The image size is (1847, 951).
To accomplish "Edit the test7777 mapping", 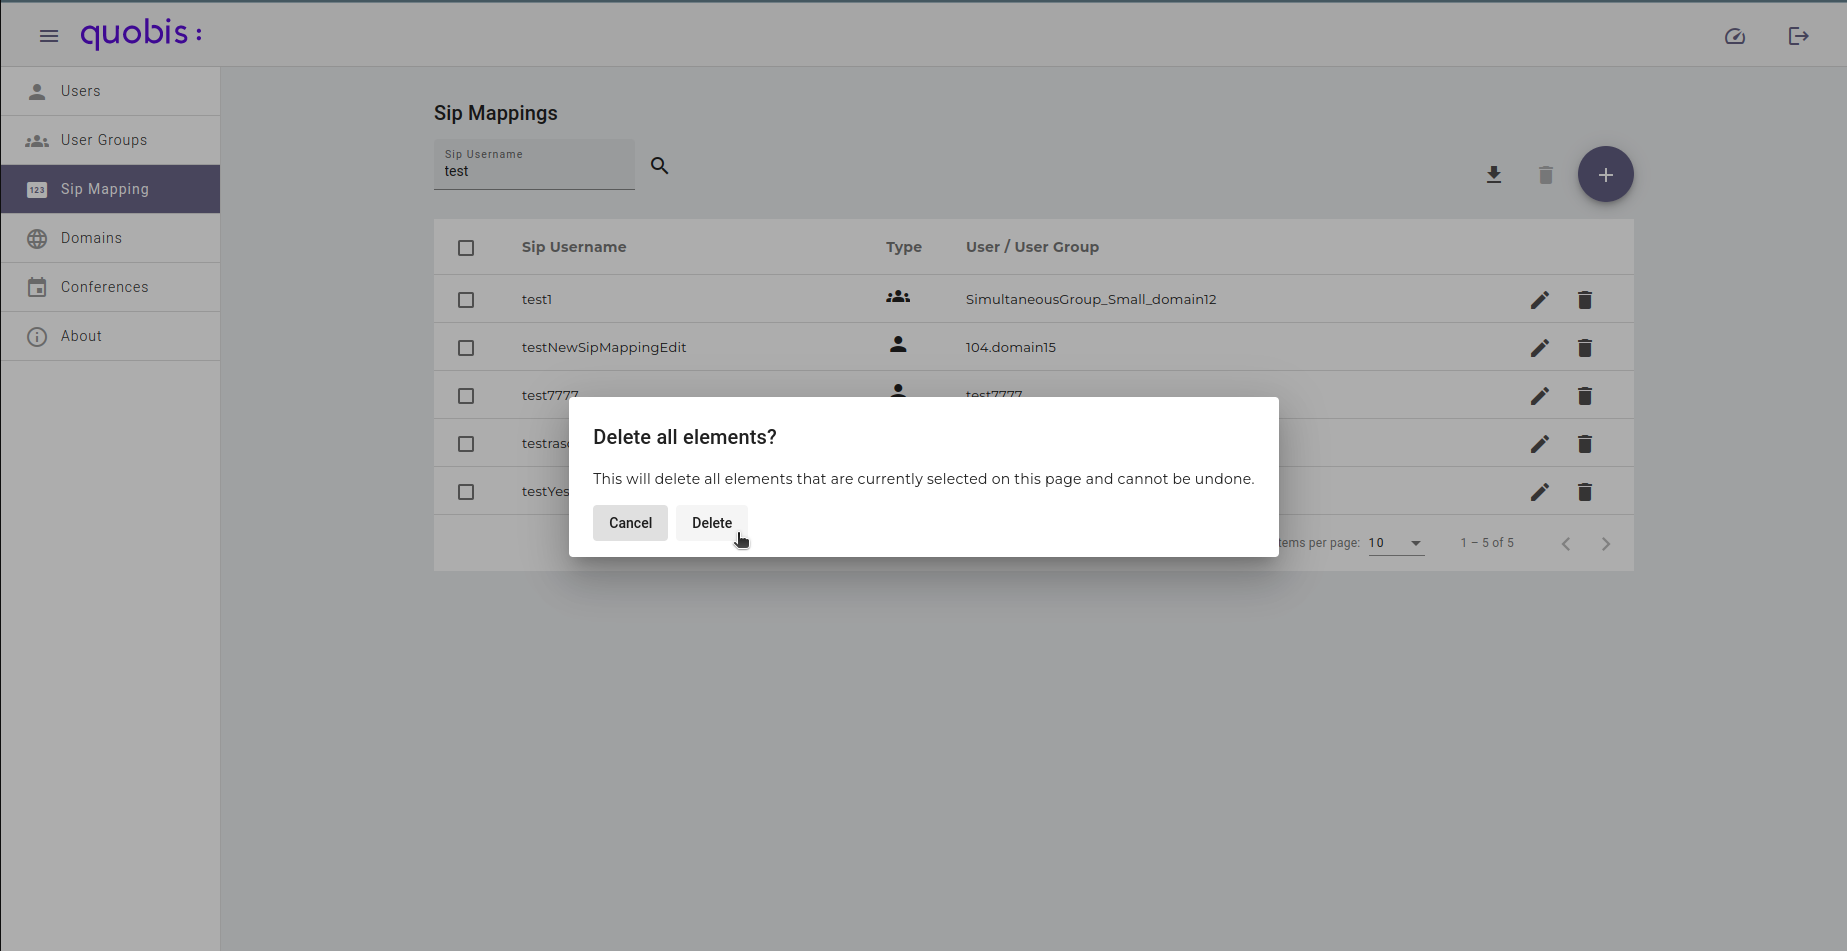I will tap(1540, 396).
